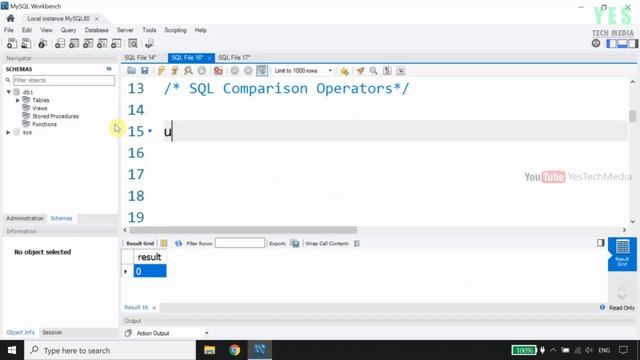The height and width of the screenshot is (360, 640).
Task: Toggle Wrap Cell Content button
Action: click(357, 243)
